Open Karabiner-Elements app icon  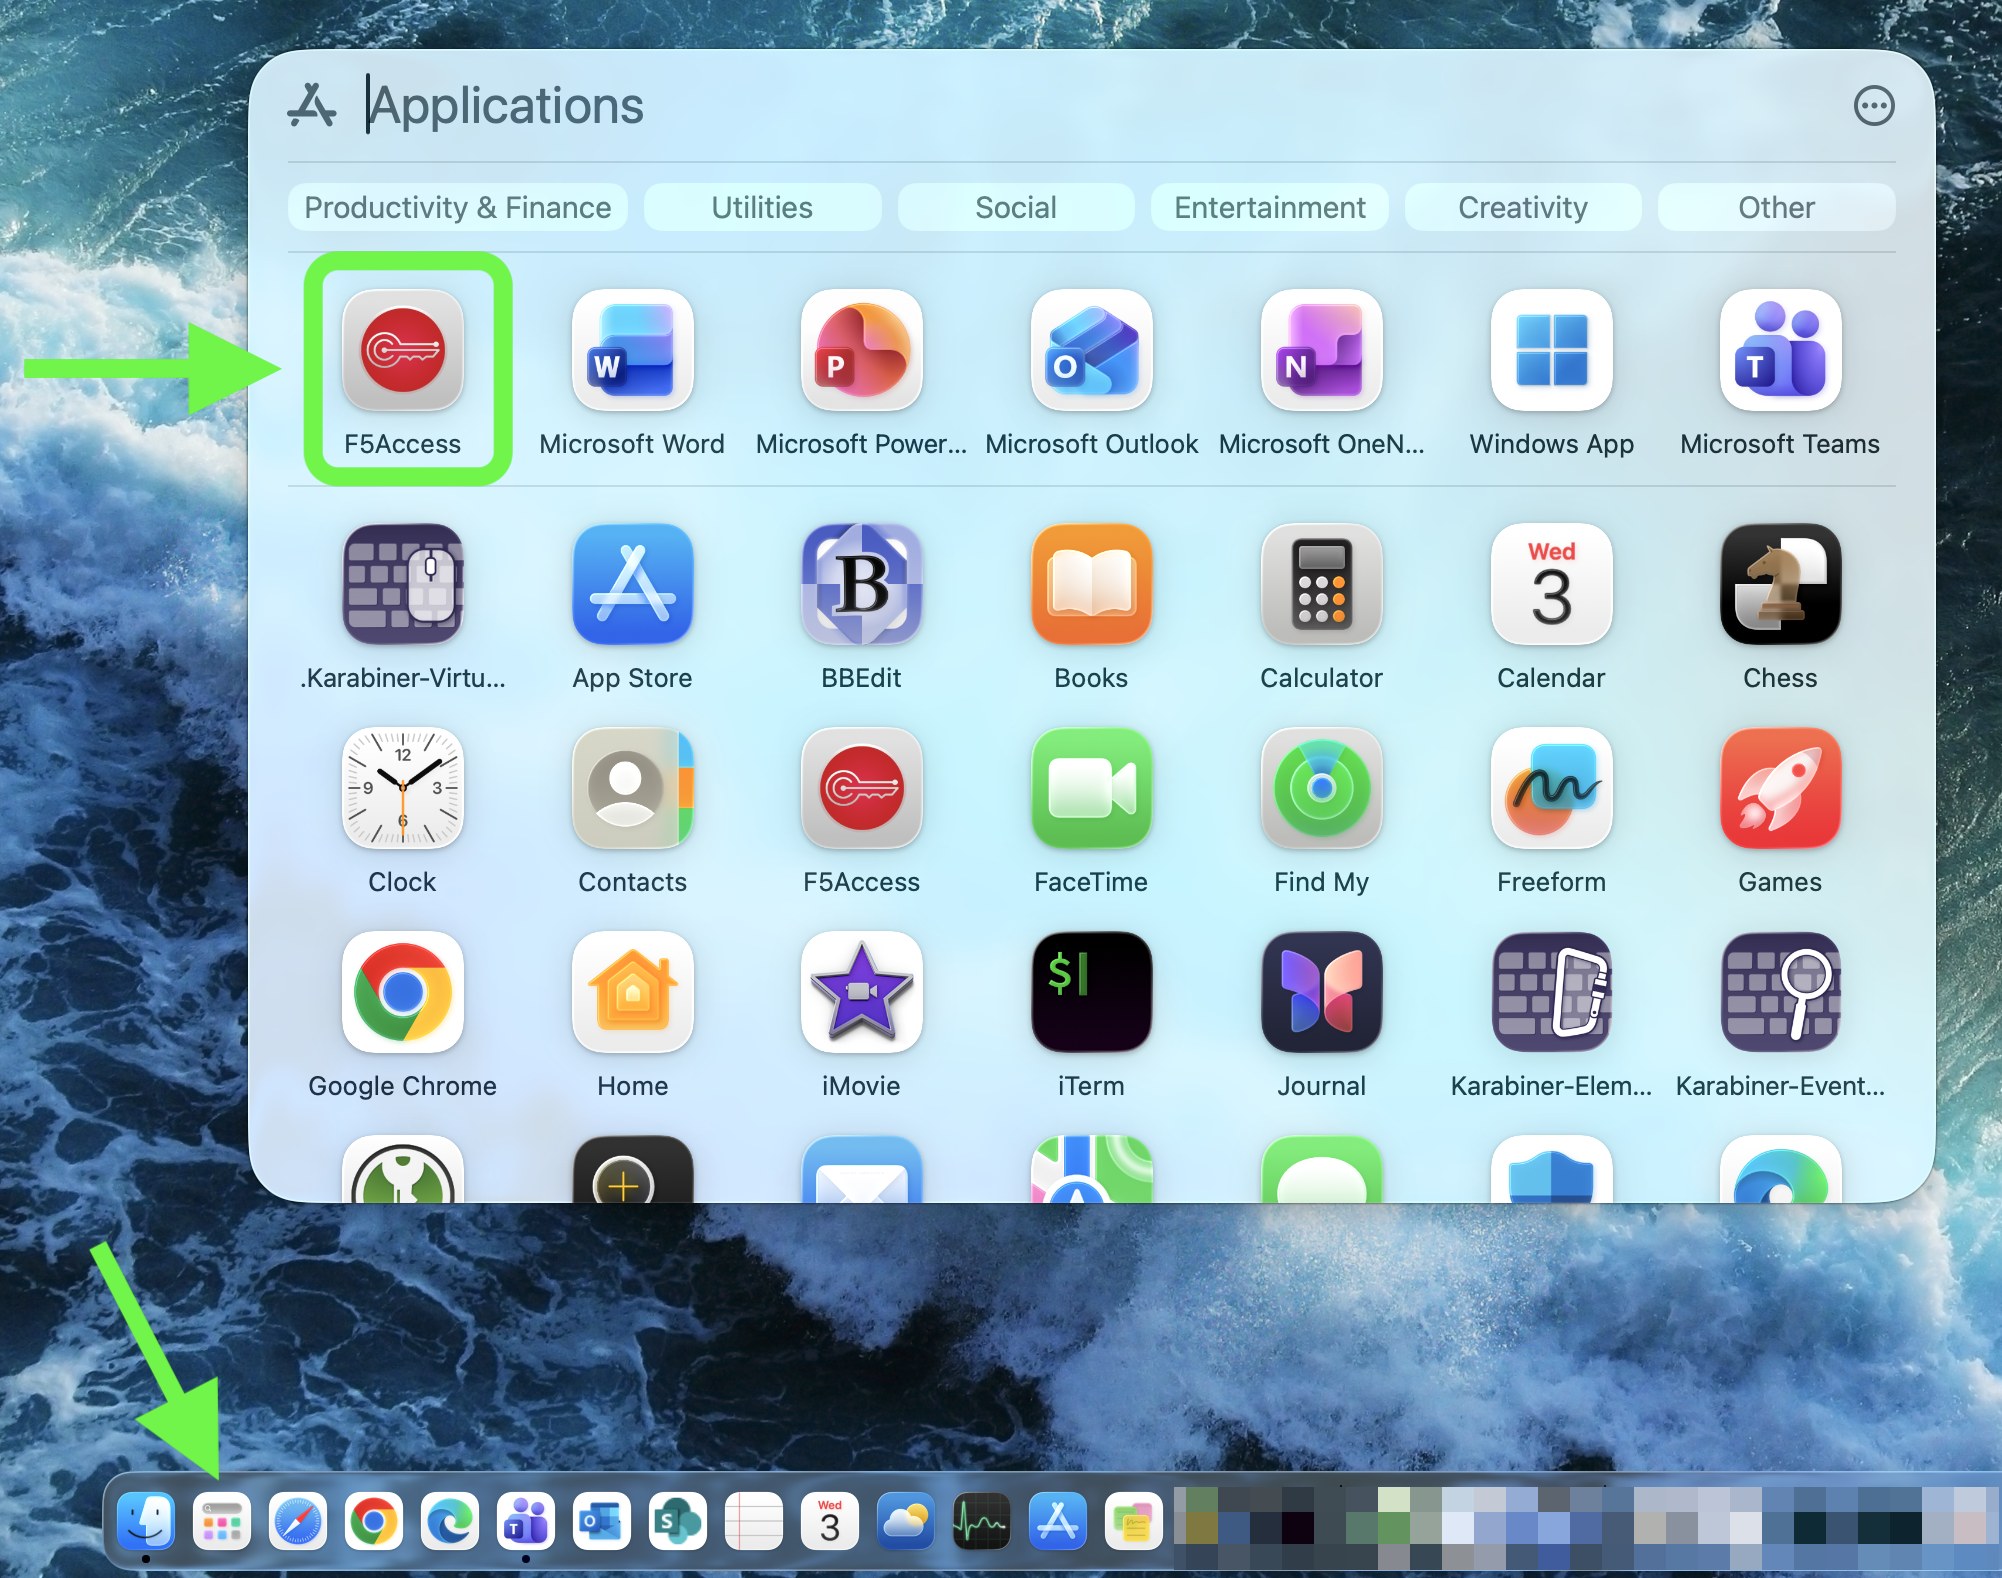[x=1552, y=992]
